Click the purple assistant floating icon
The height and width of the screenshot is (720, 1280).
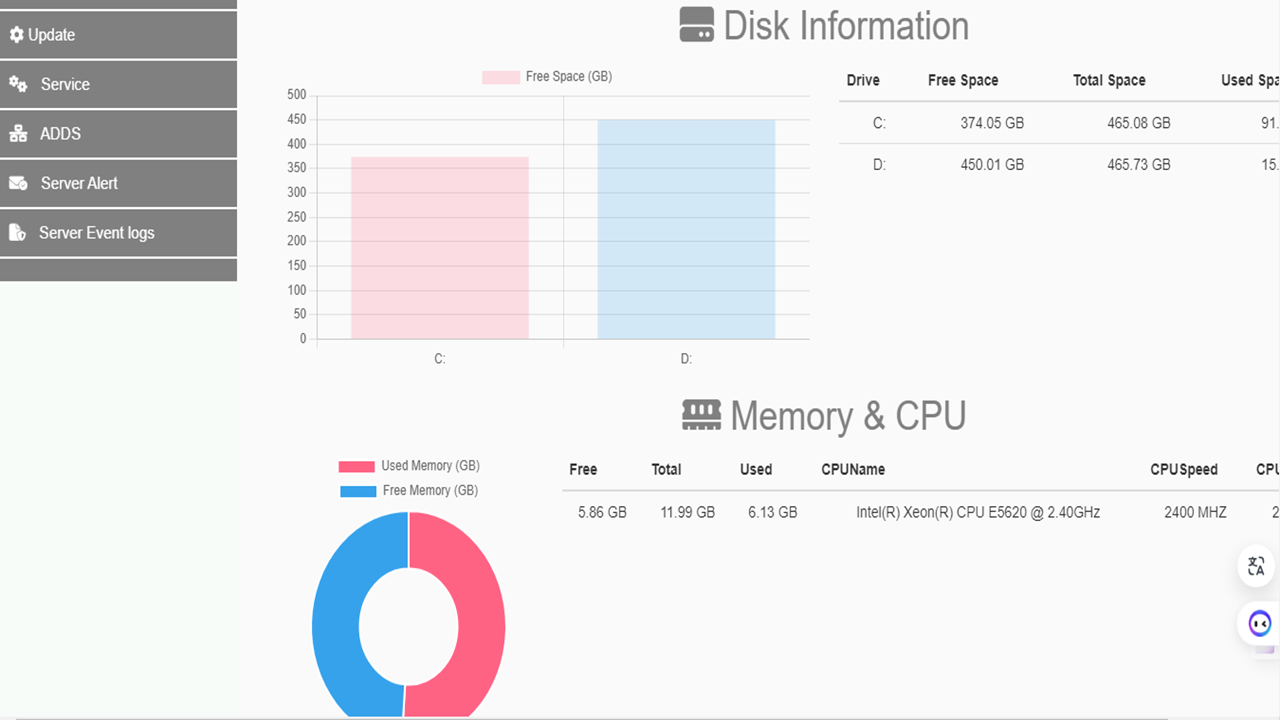[1260, 624]
